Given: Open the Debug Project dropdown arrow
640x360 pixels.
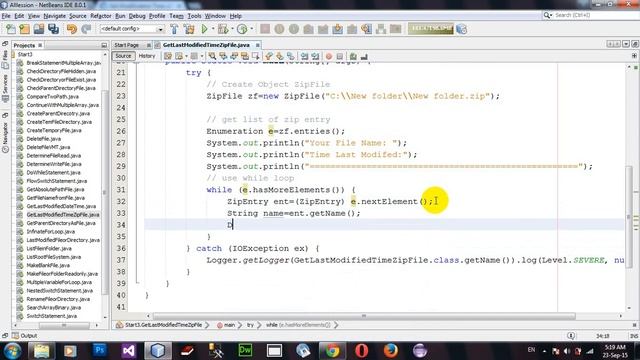Looking at the screenshot, I should click(x=232, y=29).
